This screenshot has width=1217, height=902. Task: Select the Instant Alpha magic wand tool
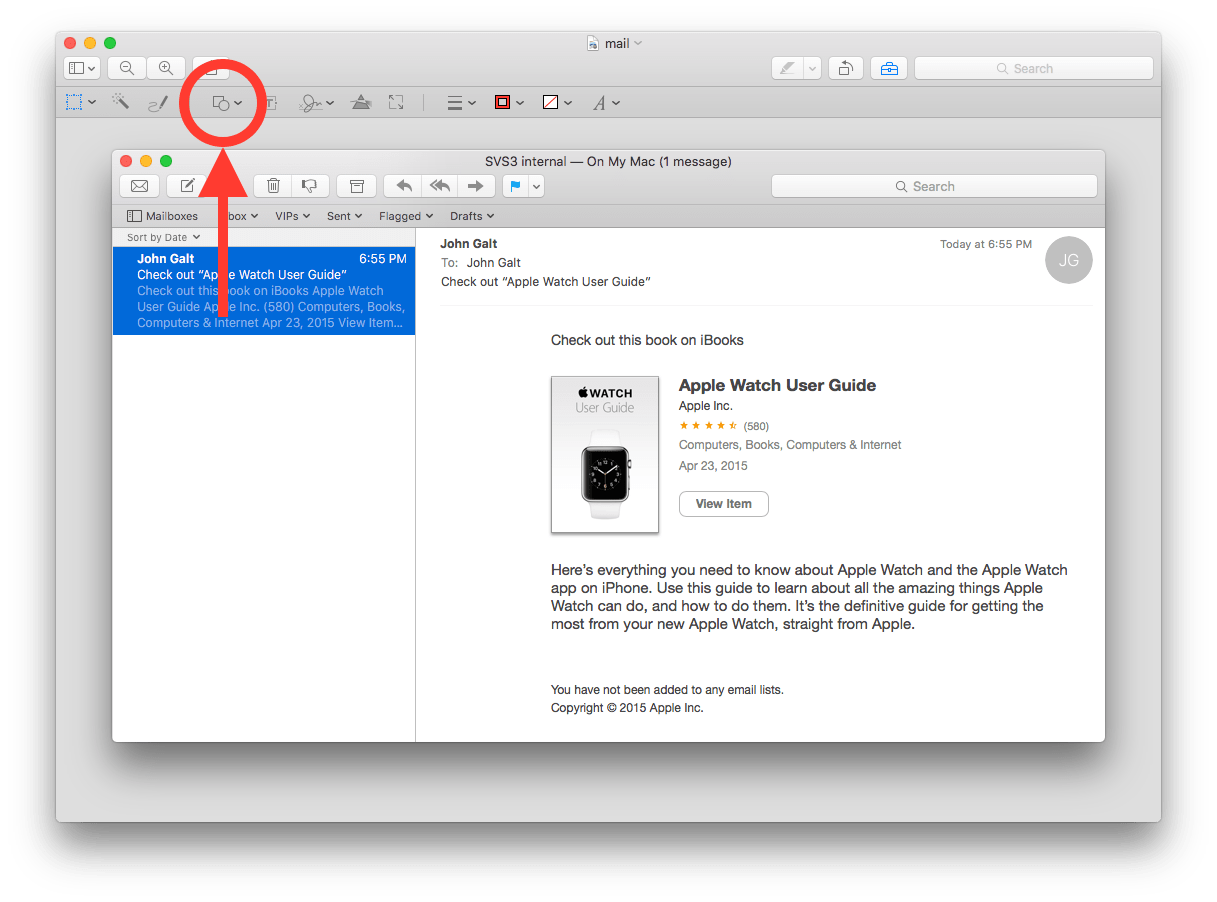point(121,101)
